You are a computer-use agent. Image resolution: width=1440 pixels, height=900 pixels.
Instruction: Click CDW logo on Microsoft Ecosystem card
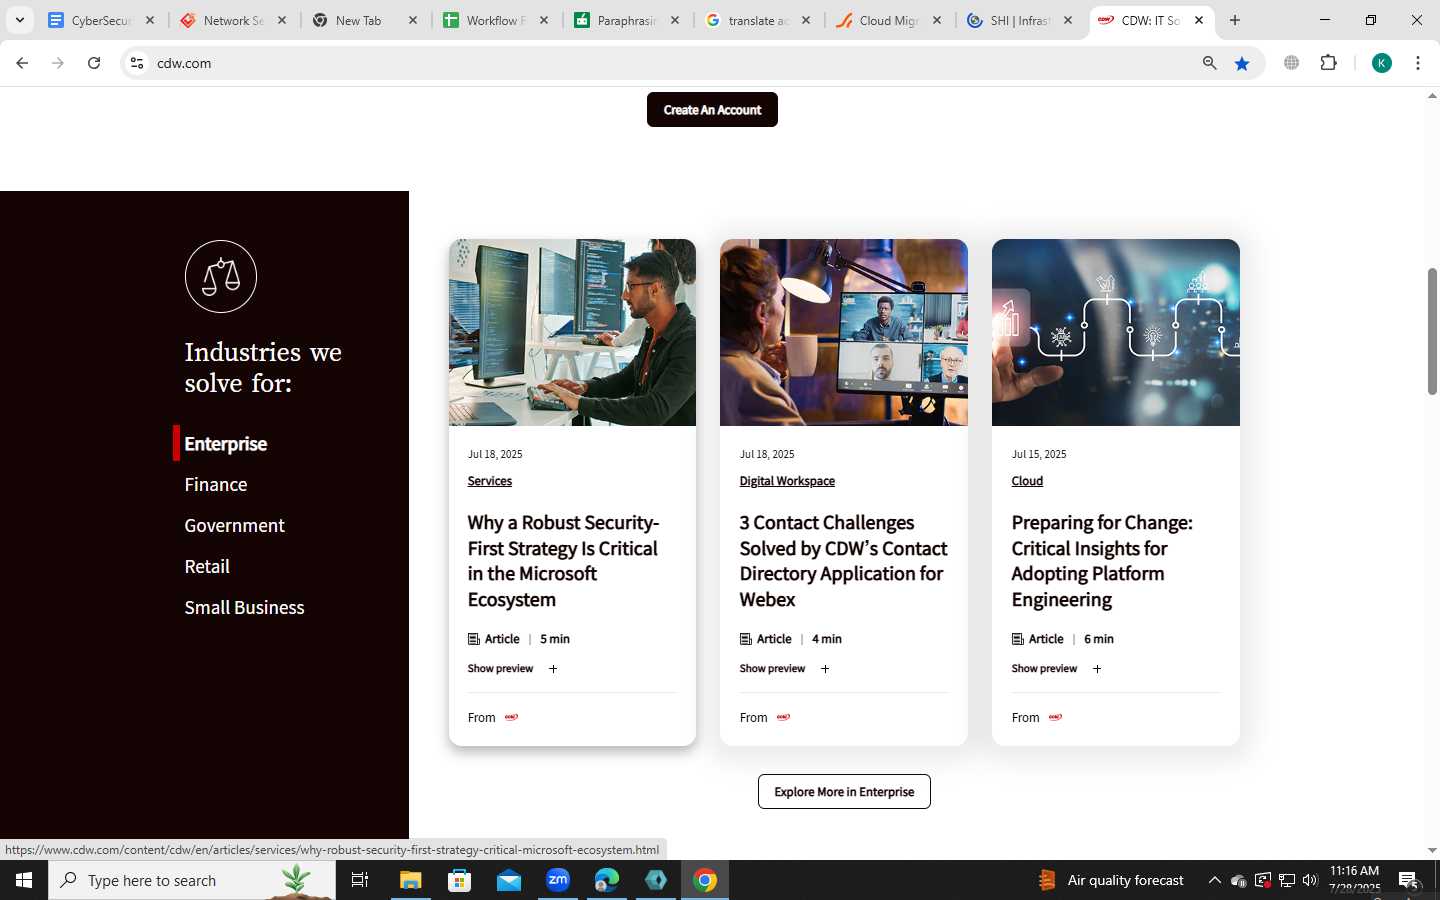point(511,717)
